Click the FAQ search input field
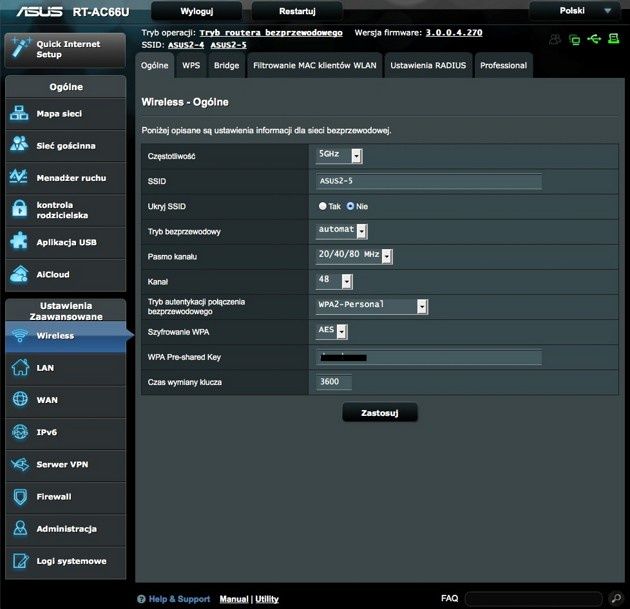The image size is (630, 609). click(534, 599)
